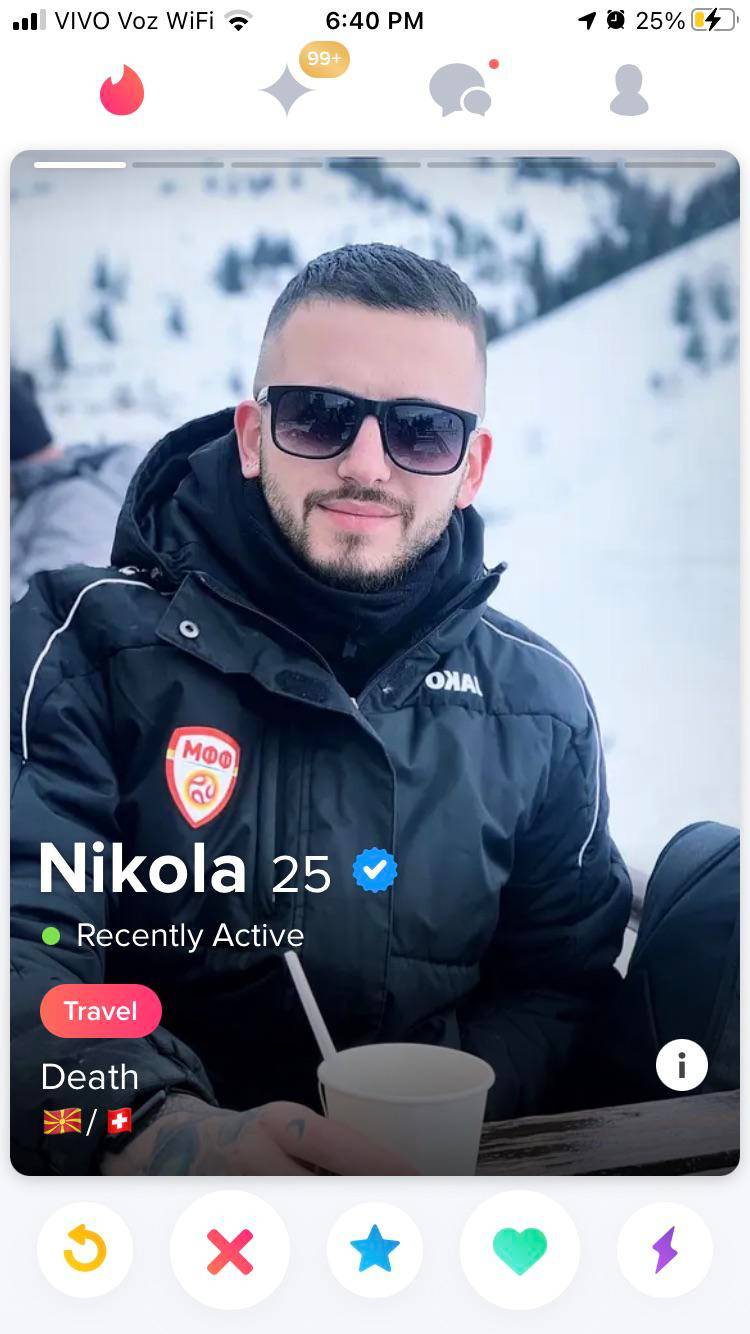Open profile details via info icon
Viewport: 750px width, 1334px height.
point(682,1065)
